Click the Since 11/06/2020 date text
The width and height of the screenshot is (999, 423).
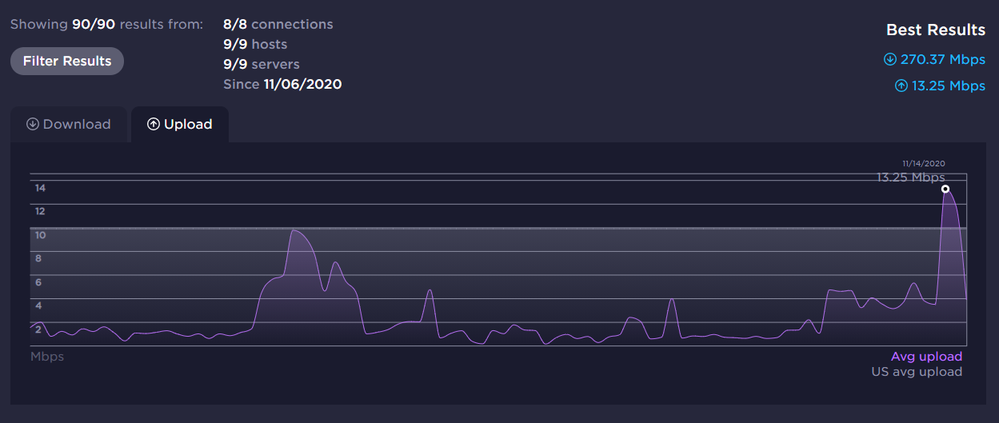(282, 84)
